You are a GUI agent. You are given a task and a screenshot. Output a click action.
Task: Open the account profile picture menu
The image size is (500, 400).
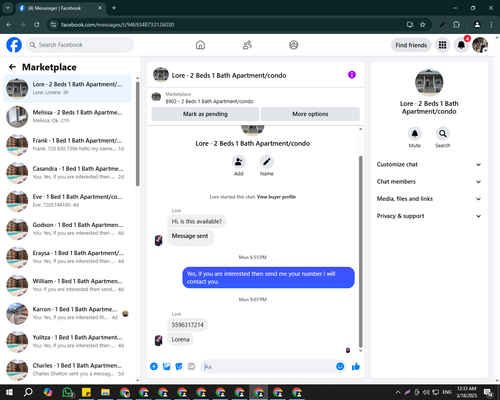tap(480, 45)
